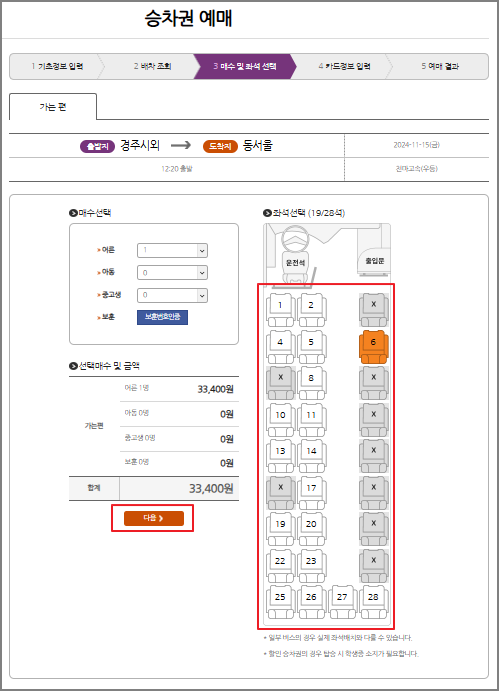Choose seat number 5
499x691 pixels.
(312, 346)
